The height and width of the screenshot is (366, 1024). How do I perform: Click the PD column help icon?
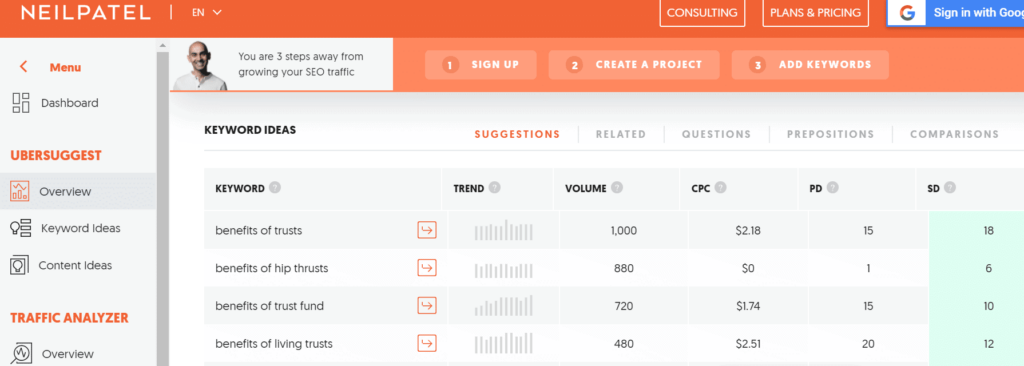click(833, 188)
